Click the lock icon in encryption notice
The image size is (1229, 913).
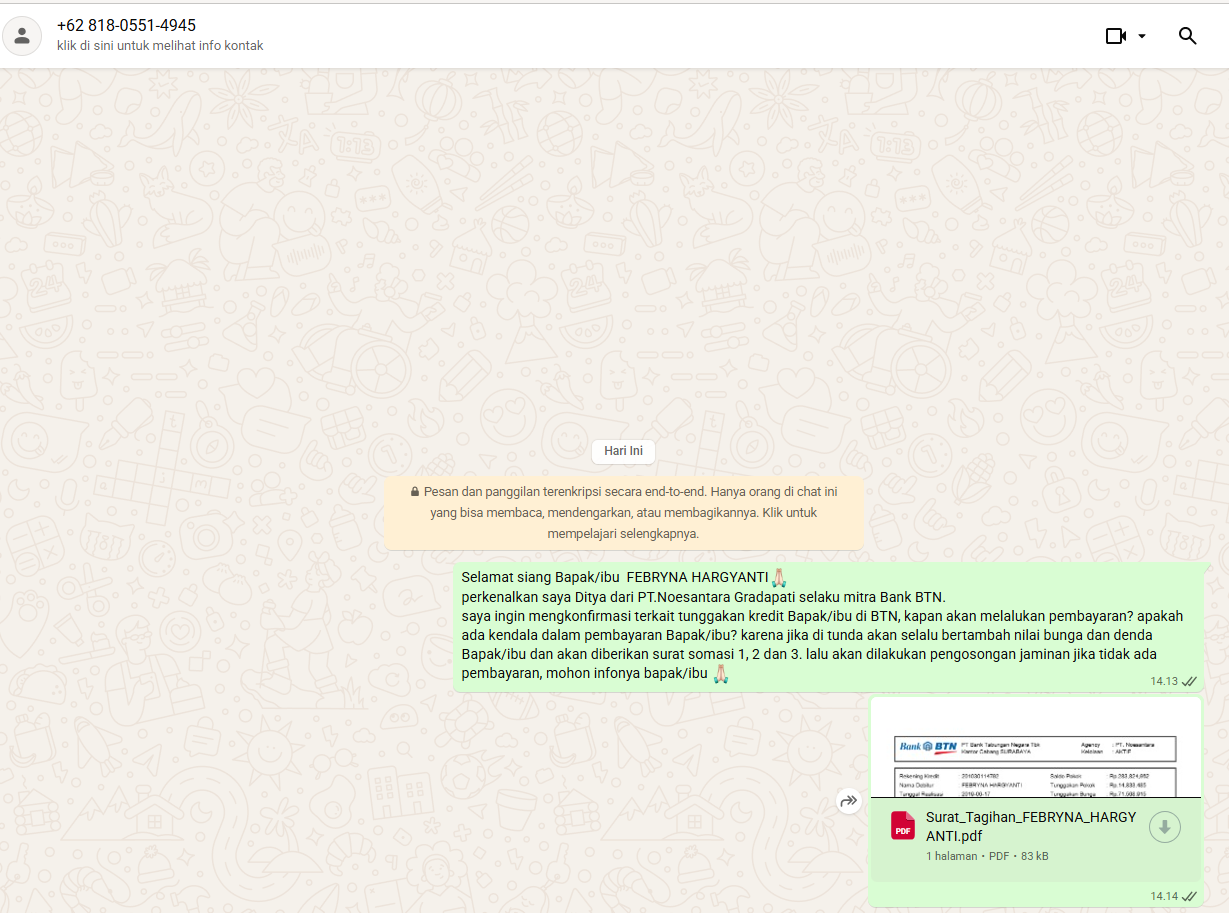[414, 492]
